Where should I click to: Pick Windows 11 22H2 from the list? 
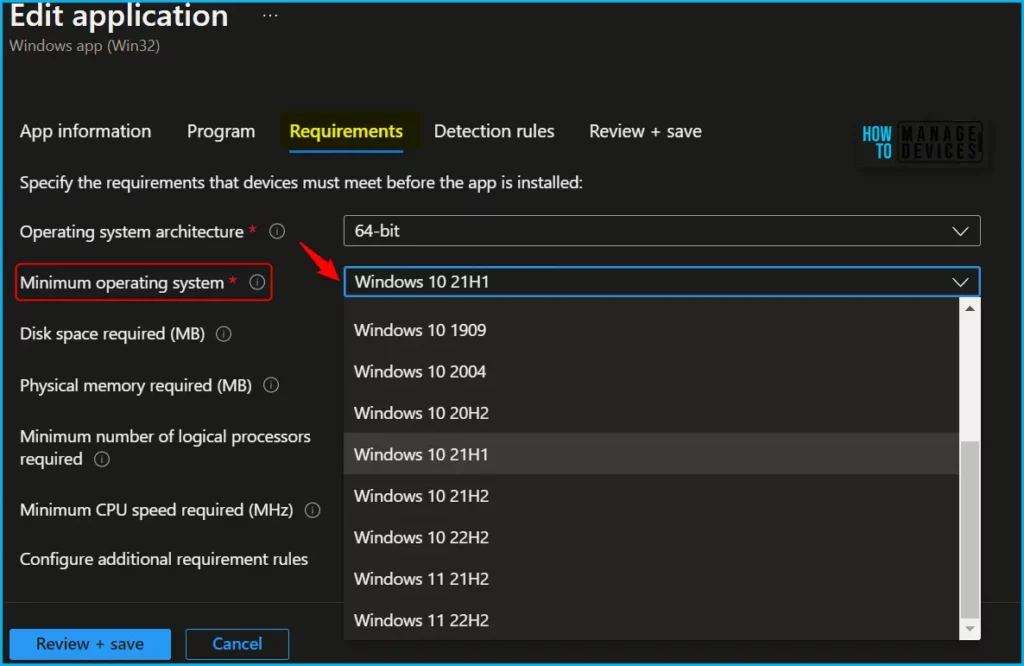(x=421, y=620)
